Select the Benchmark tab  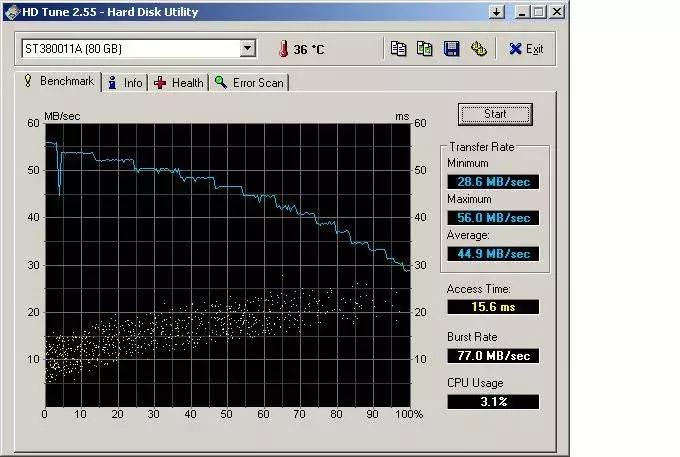tap(59, 81)
